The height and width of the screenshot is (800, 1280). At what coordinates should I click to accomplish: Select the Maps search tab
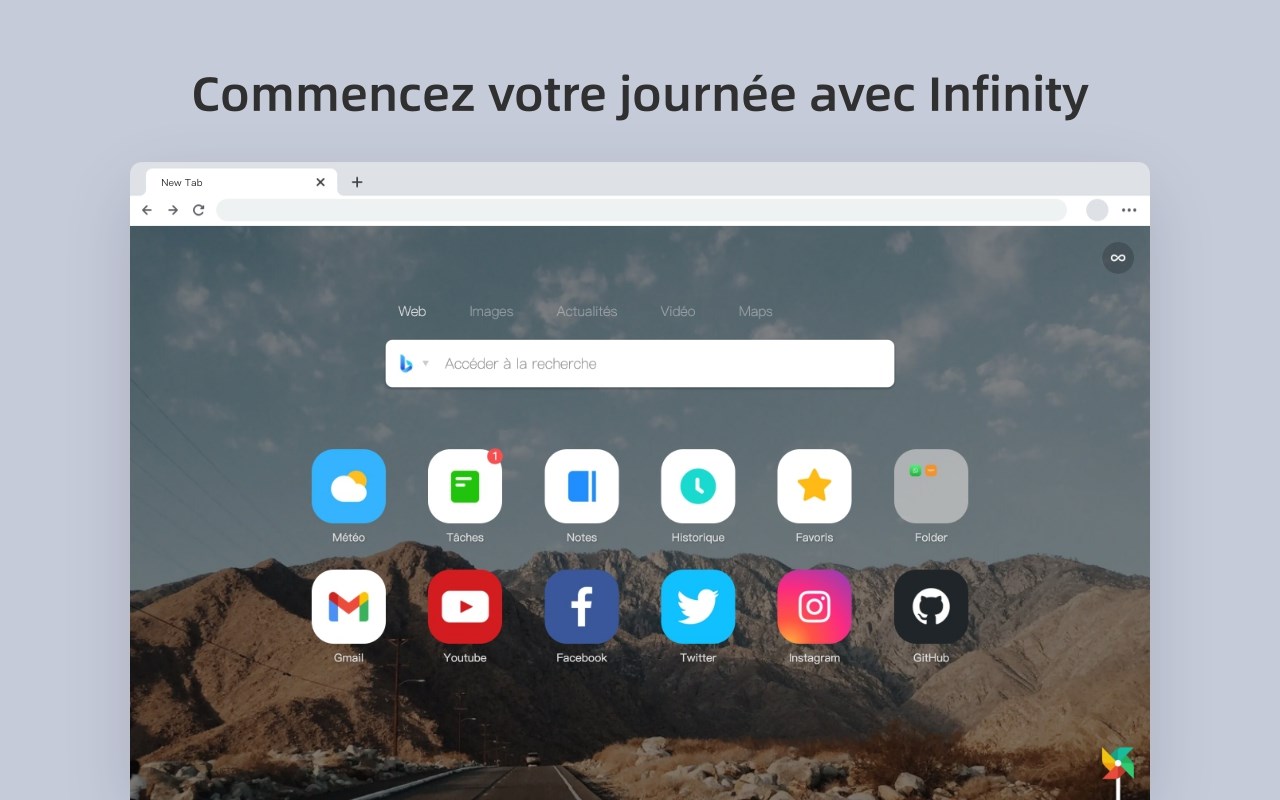click(755, 311)
